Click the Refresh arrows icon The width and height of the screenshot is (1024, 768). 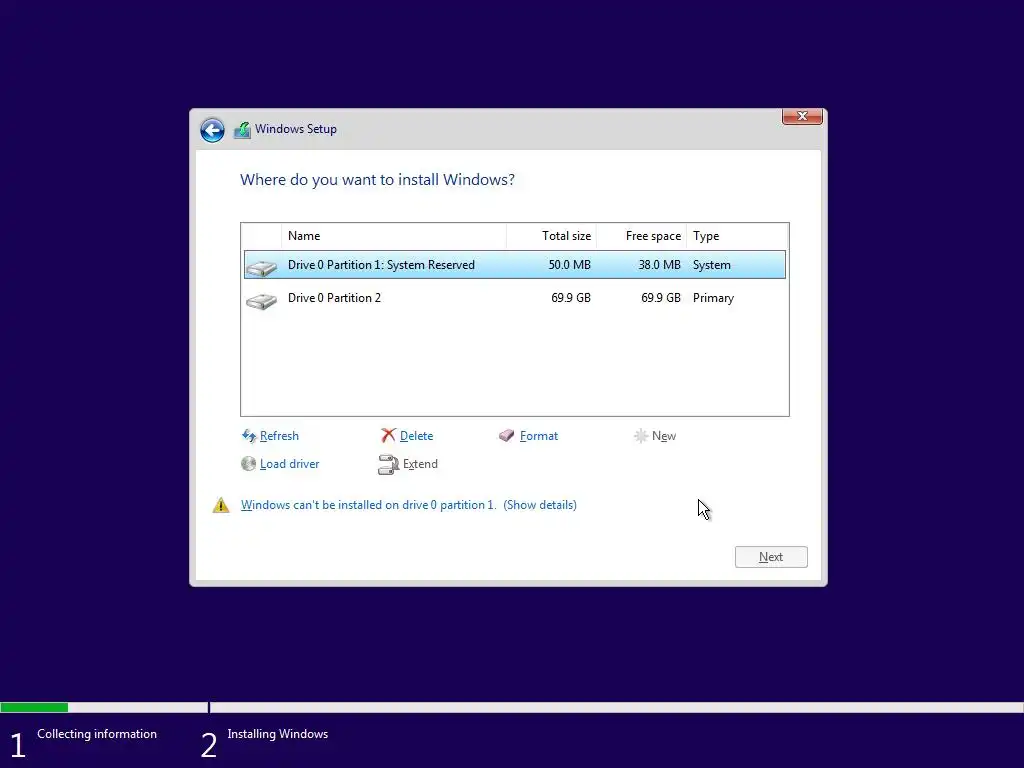coord(249,436)
